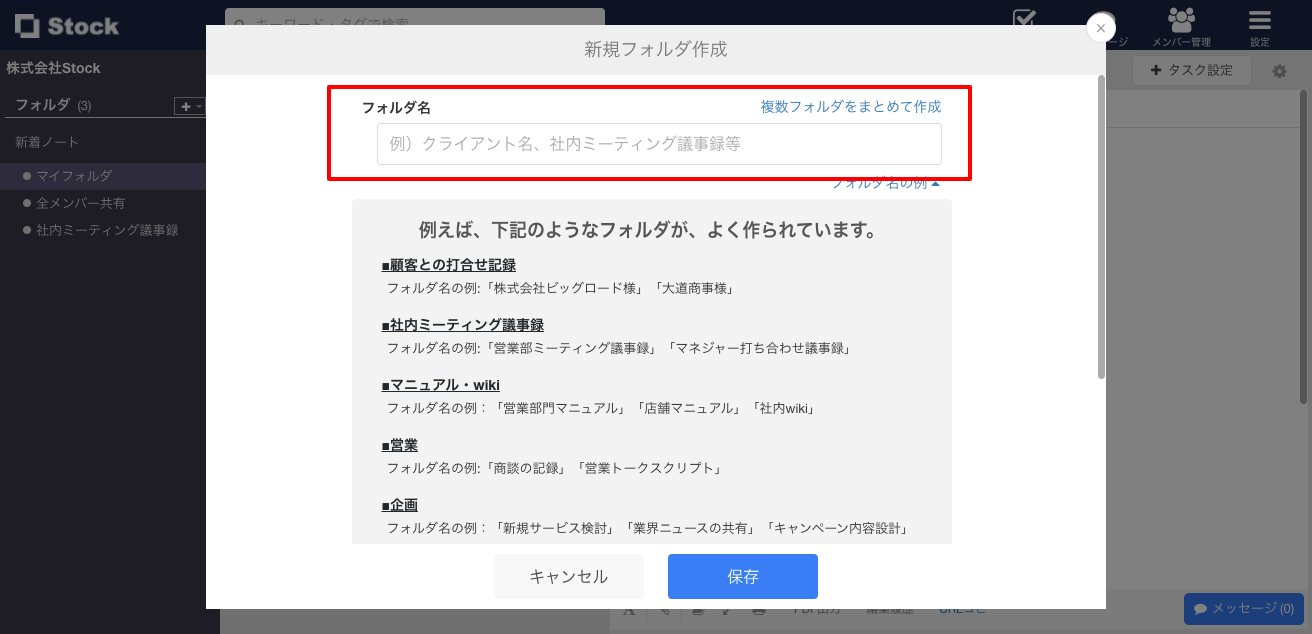Click the フォルダ名 input field

(x=657, y=144)
